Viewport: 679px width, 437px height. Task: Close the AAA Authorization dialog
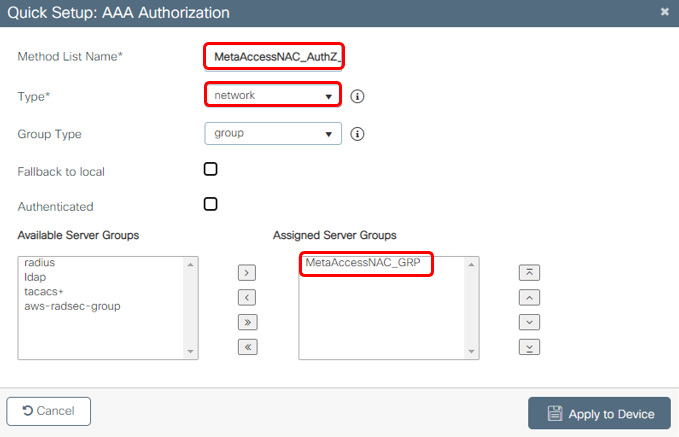click(665, 12)
